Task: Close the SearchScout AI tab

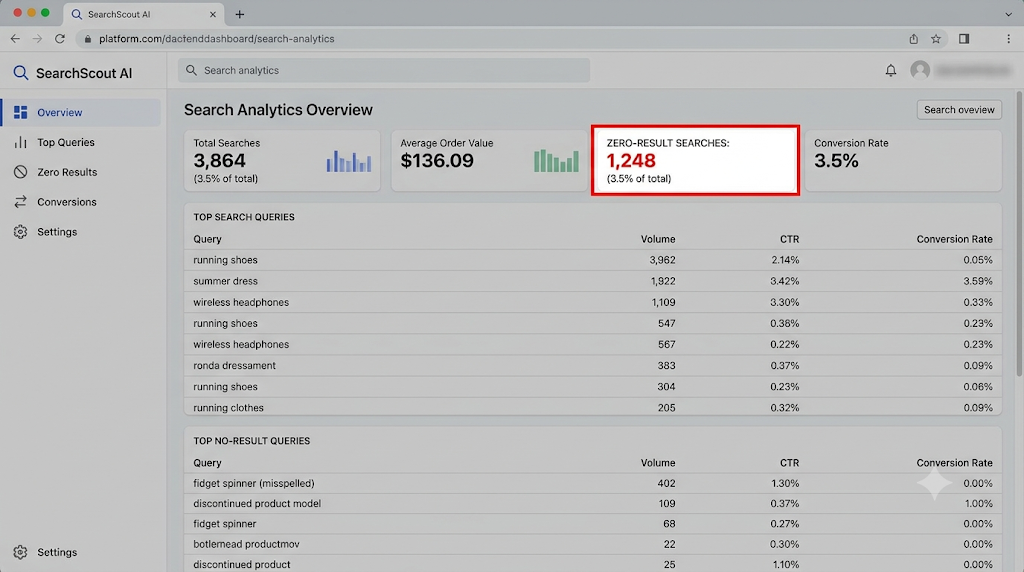Action: [213, 14]
